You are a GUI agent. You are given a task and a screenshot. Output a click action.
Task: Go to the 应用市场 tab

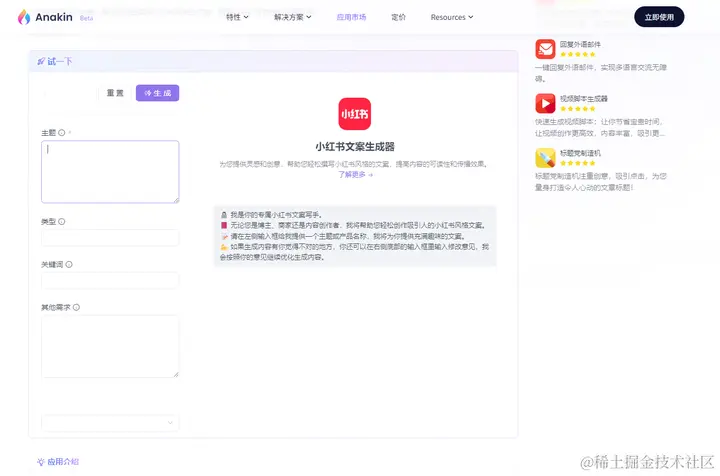click(x=351, y=17)
